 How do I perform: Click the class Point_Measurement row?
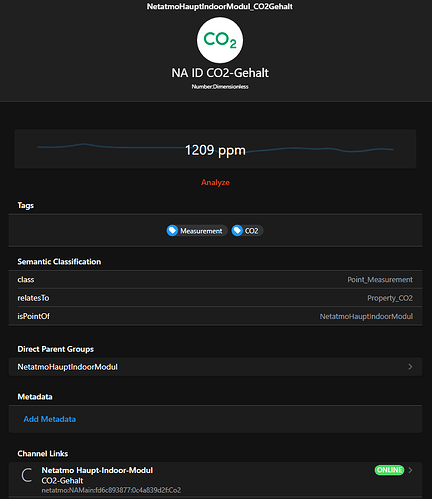pos(215,279)
